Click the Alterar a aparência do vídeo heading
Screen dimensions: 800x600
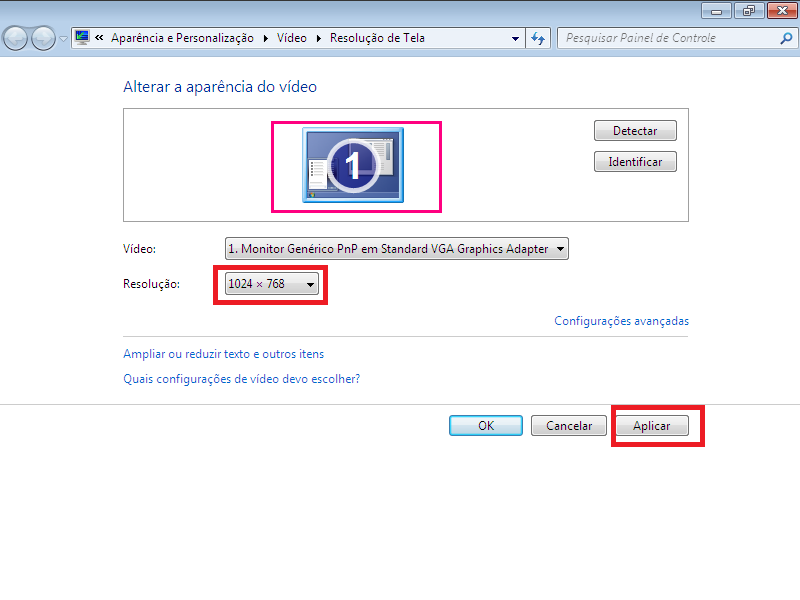pos(220,87)
